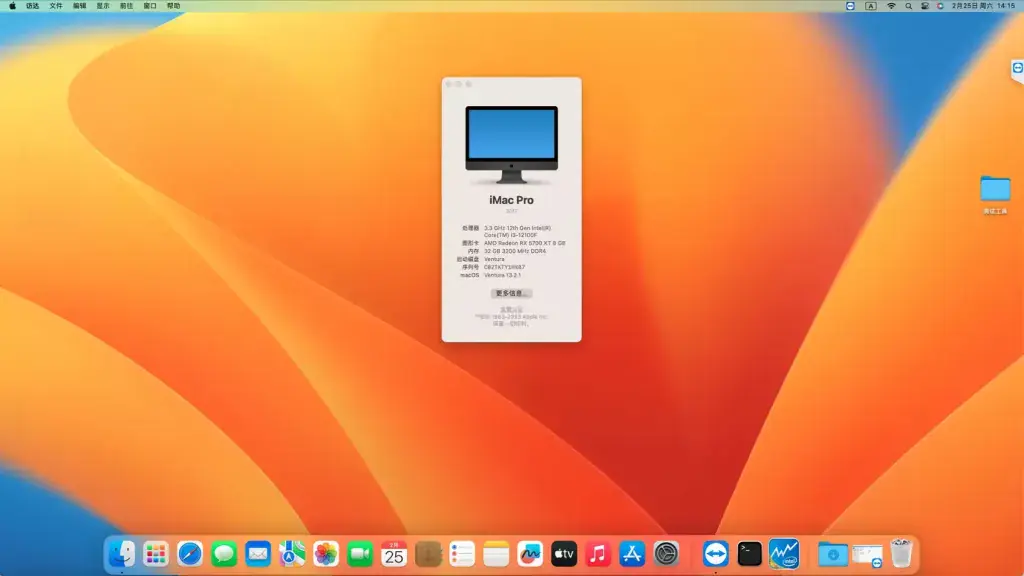This screenshot has height=576, width=1024.
Task: Open the 编辑 (Edit) menu
Action: point(80,6)
